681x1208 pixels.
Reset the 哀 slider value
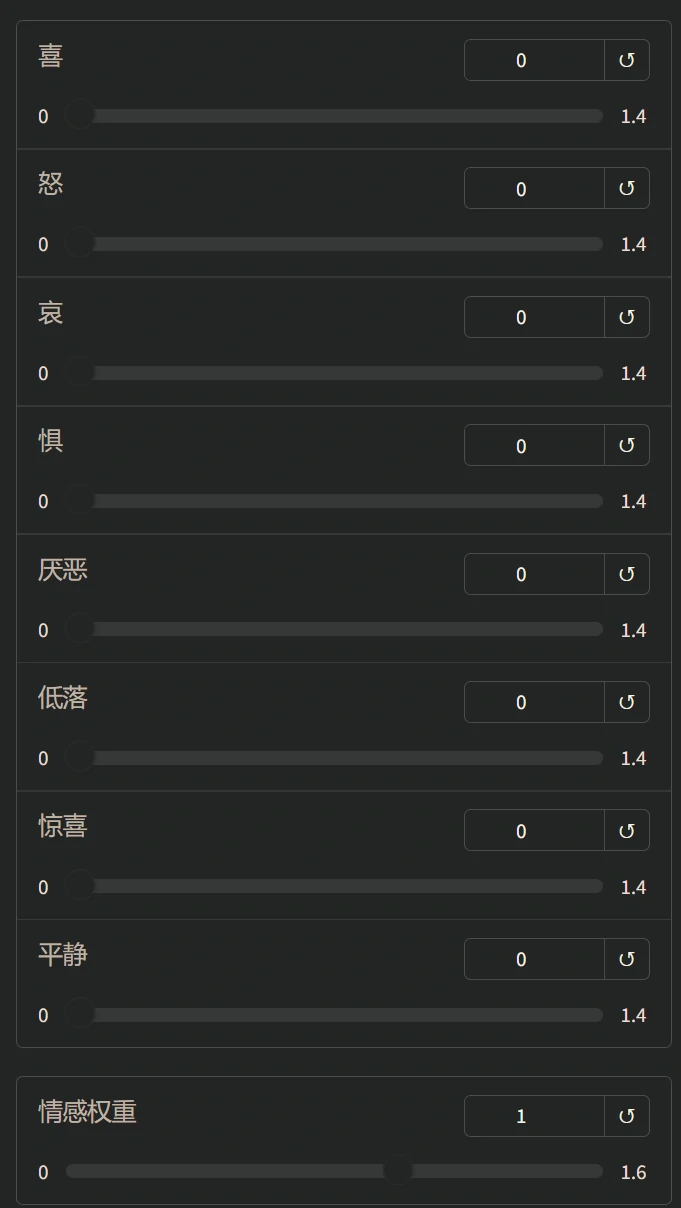pyautogui.click(x=627, y=317)
